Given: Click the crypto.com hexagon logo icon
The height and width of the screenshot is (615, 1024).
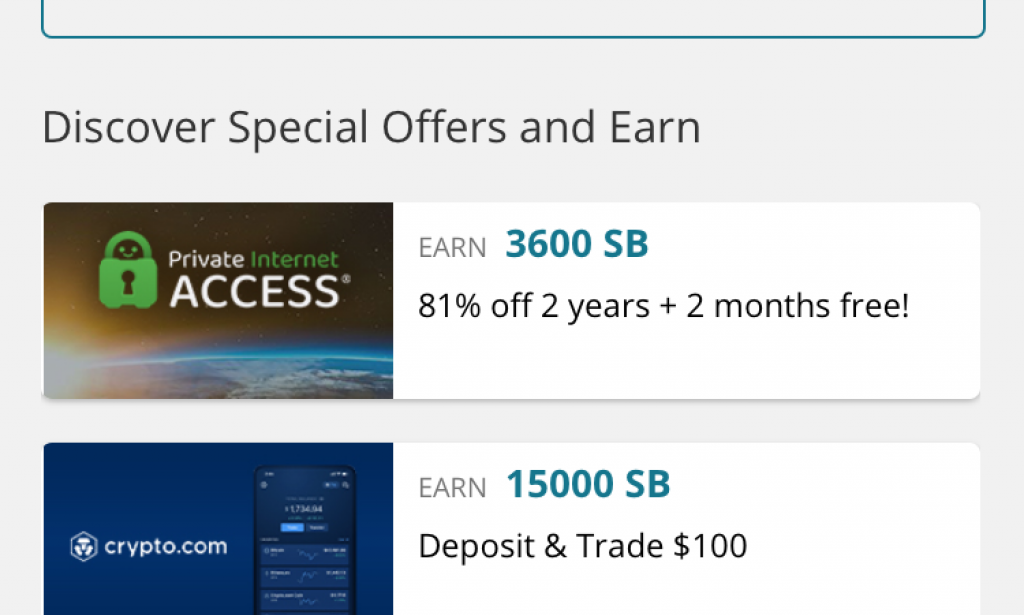Looking at the screenshot, I should pyautogui.click(x=85, y=548).
